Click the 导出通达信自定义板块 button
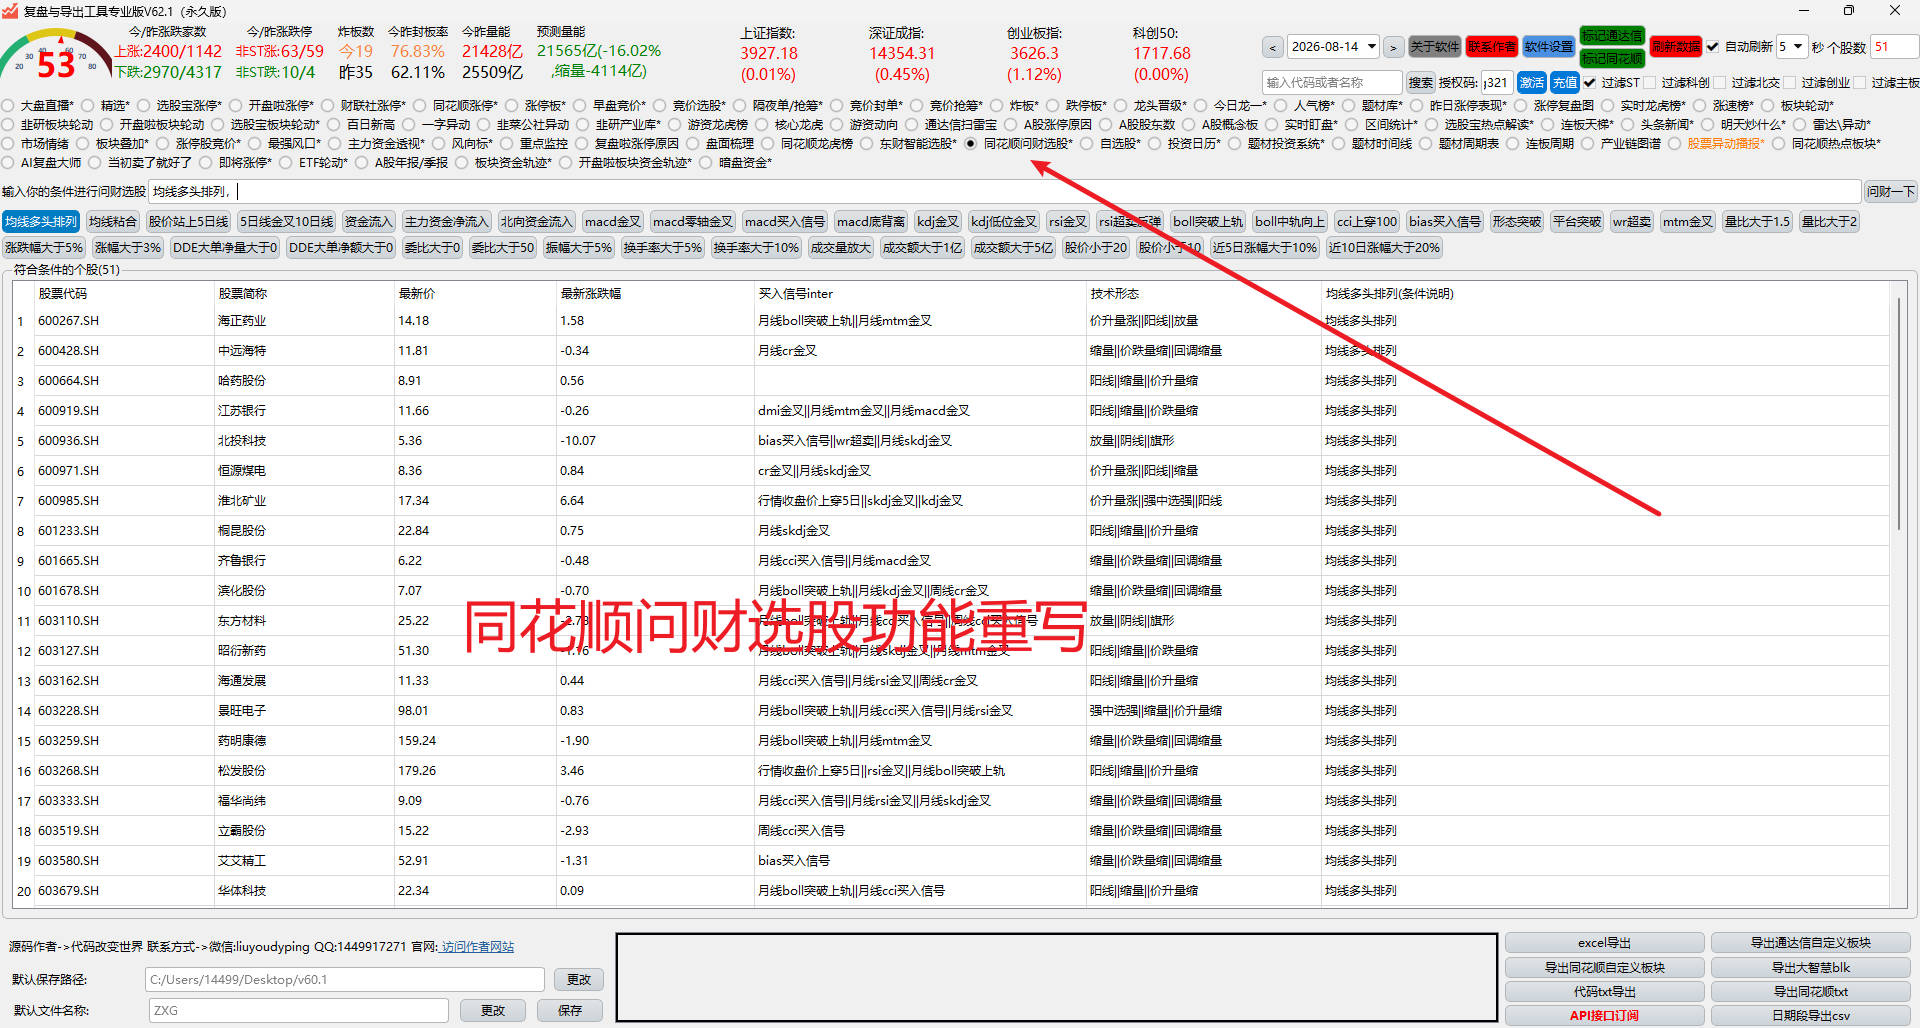Viewport: 1920px width, 1028px height. click(1810, 943)
